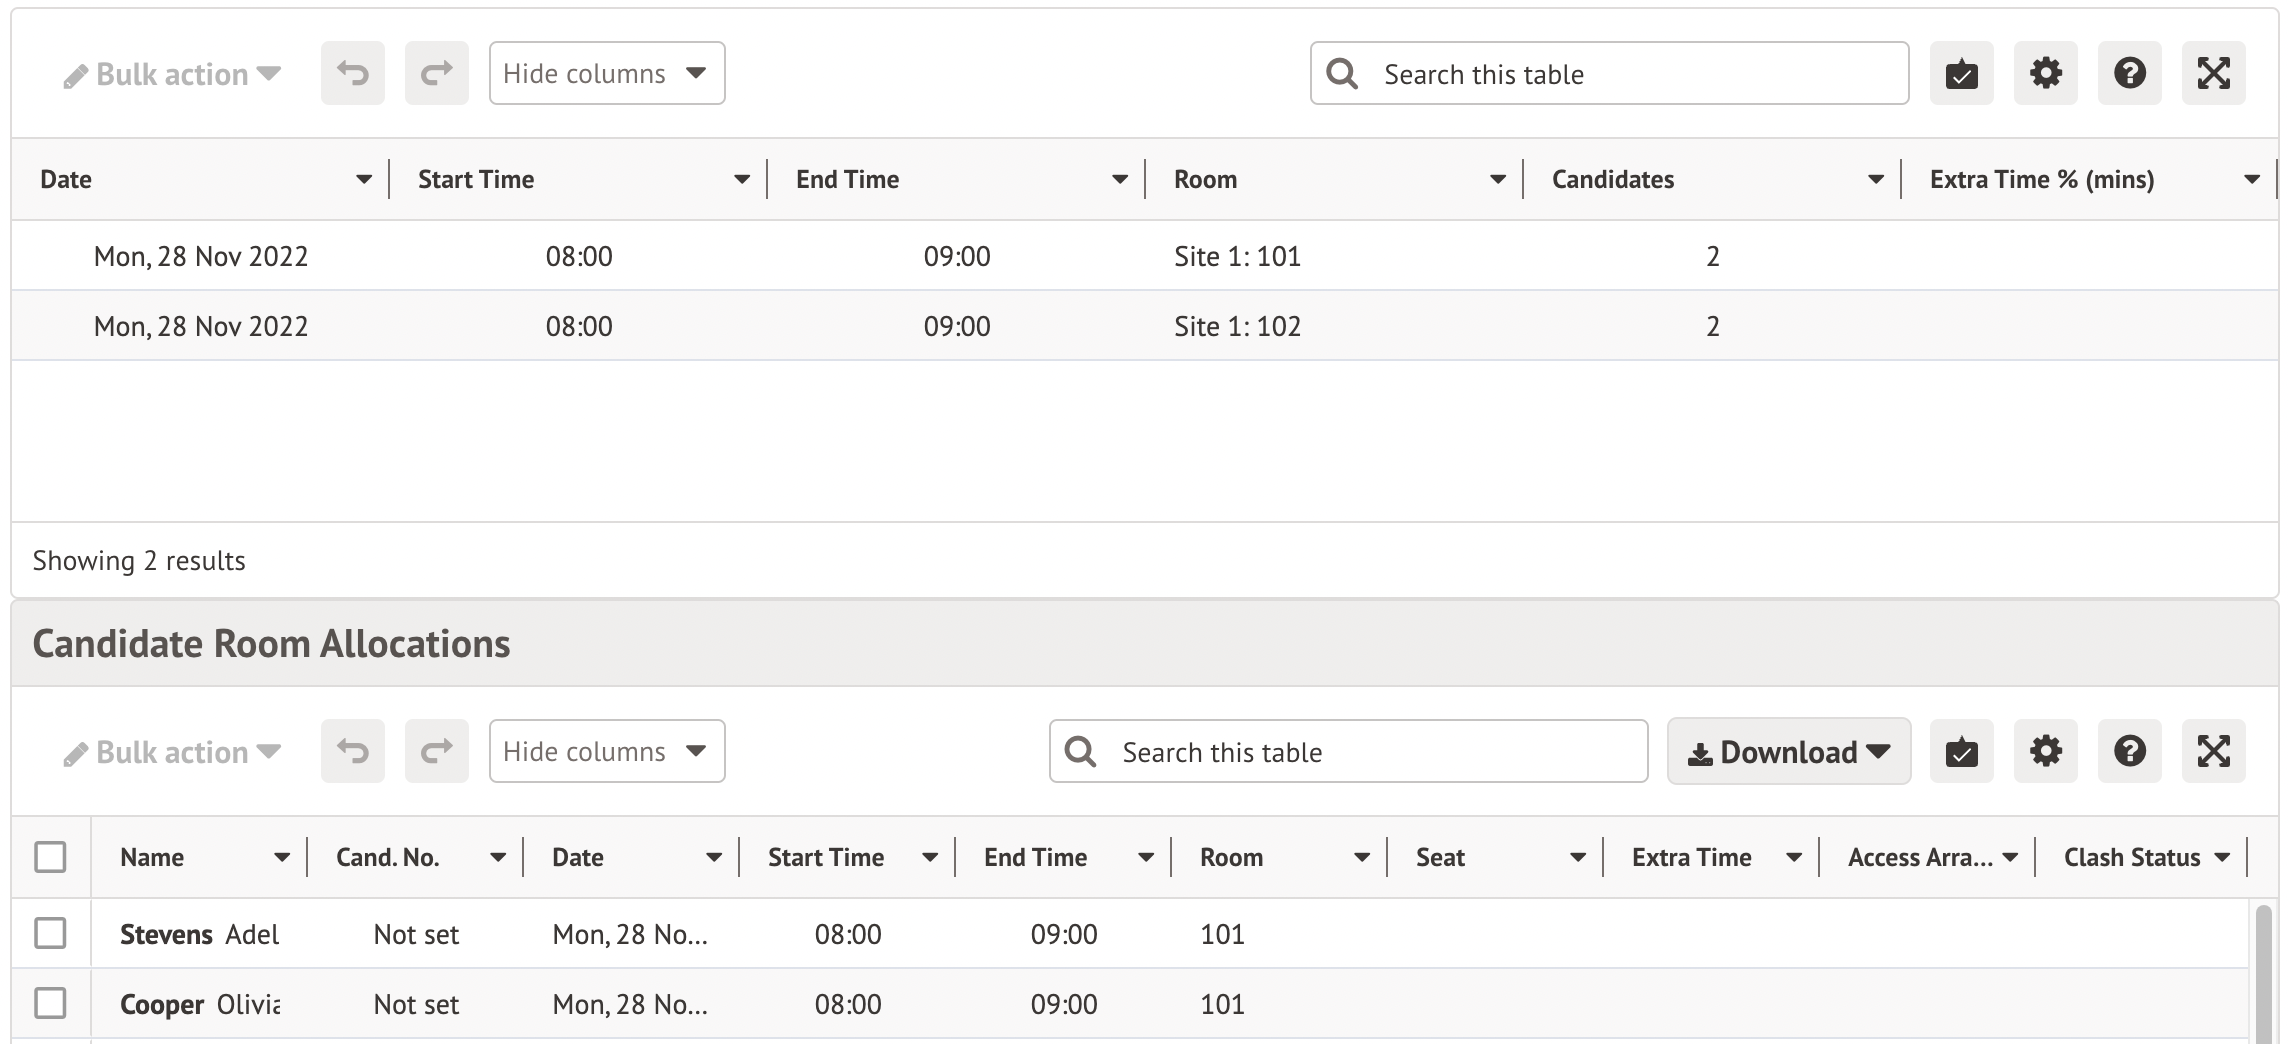Open Hide columns dropdown in top table
The image size is (2288, 1044).
pos(606,73)
